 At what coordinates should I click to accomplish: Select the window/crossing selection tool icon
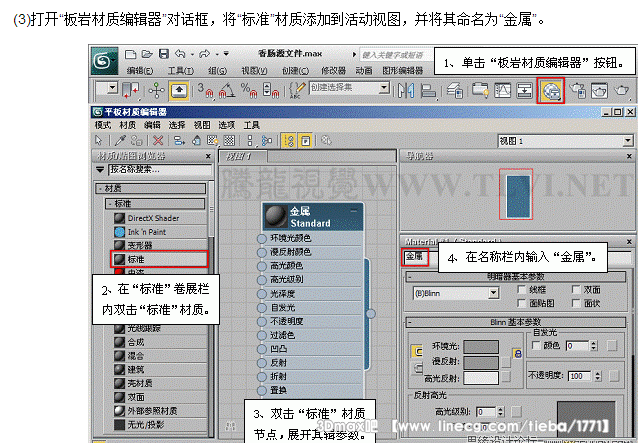tap(131, 90)
